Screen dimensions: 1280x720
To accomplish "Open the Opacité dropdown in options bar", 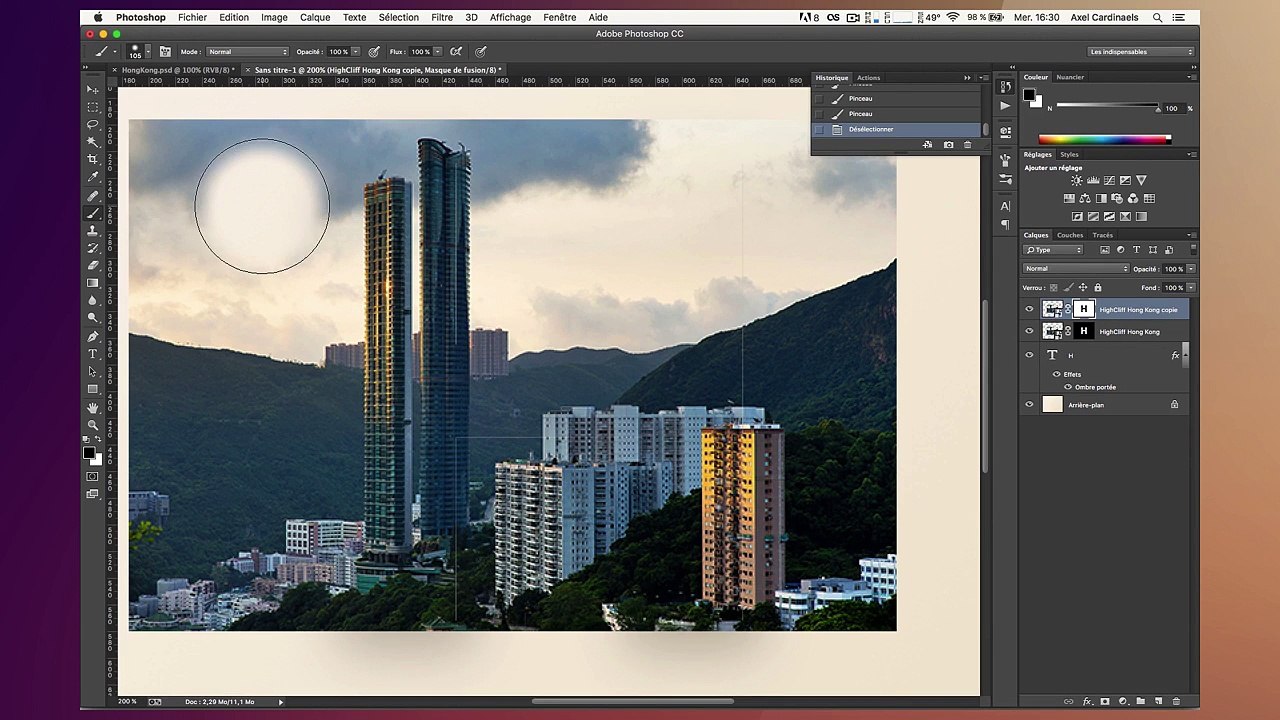I will point(355,52).
